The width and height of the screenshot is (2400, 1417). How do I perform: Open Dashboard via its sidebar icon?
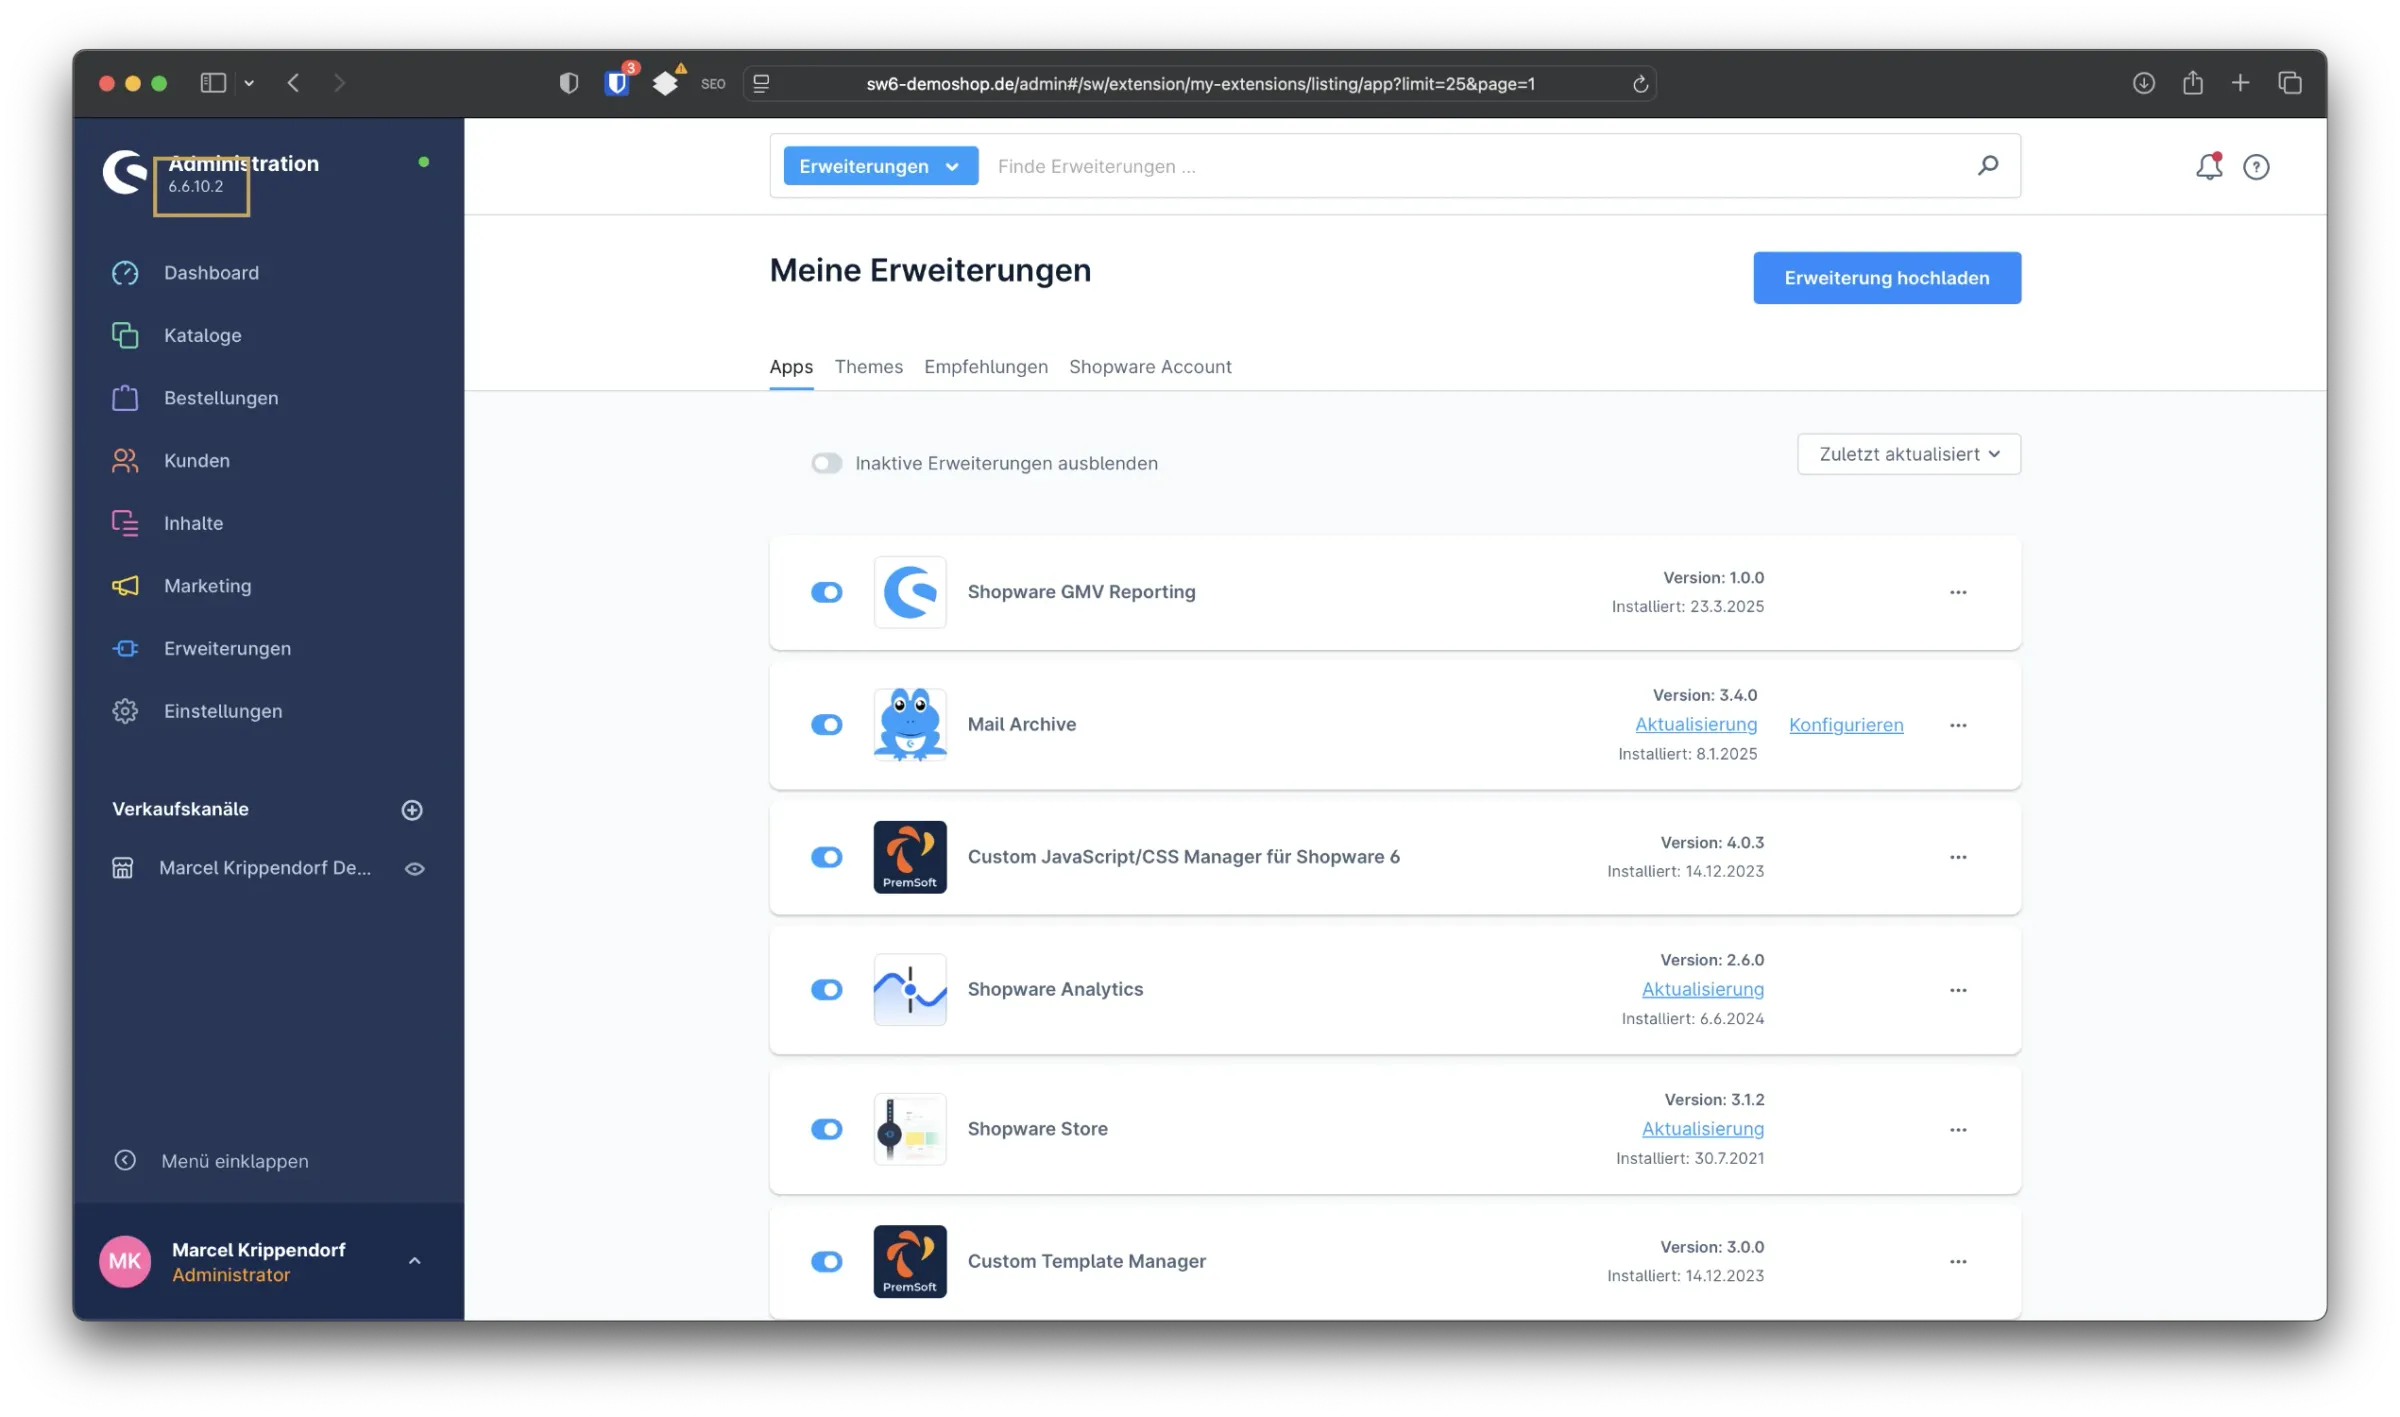coord(125,273)
